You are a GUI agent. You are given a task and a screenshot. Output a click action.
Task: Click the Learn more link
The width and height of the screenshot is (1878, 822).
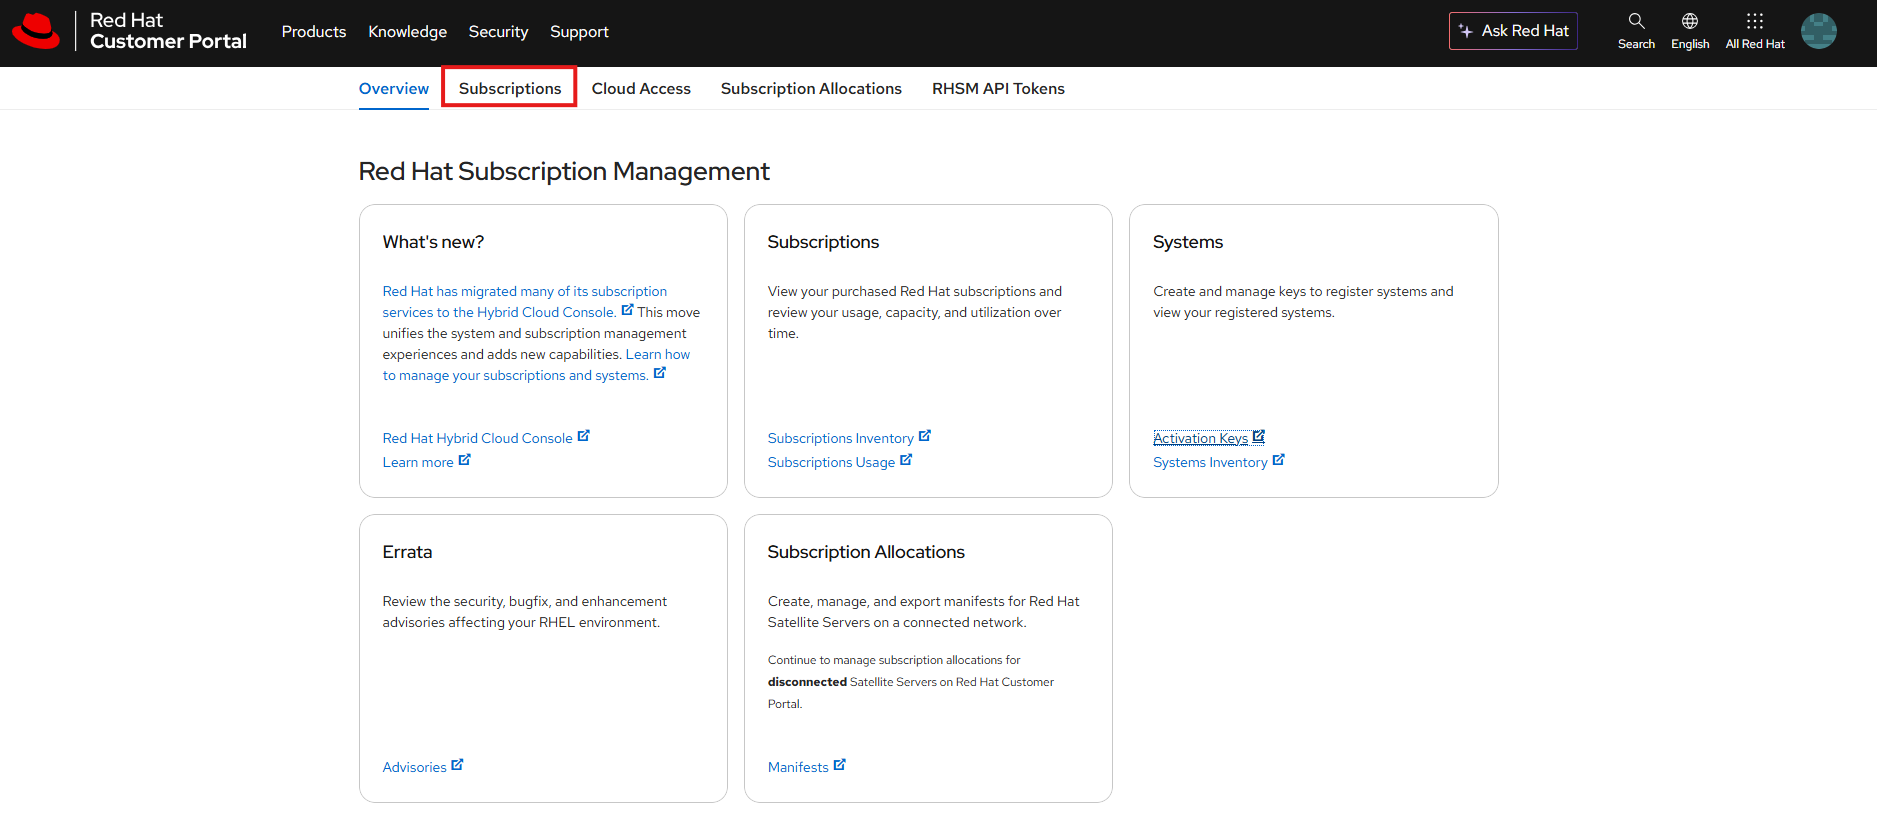tap(418, 462)
